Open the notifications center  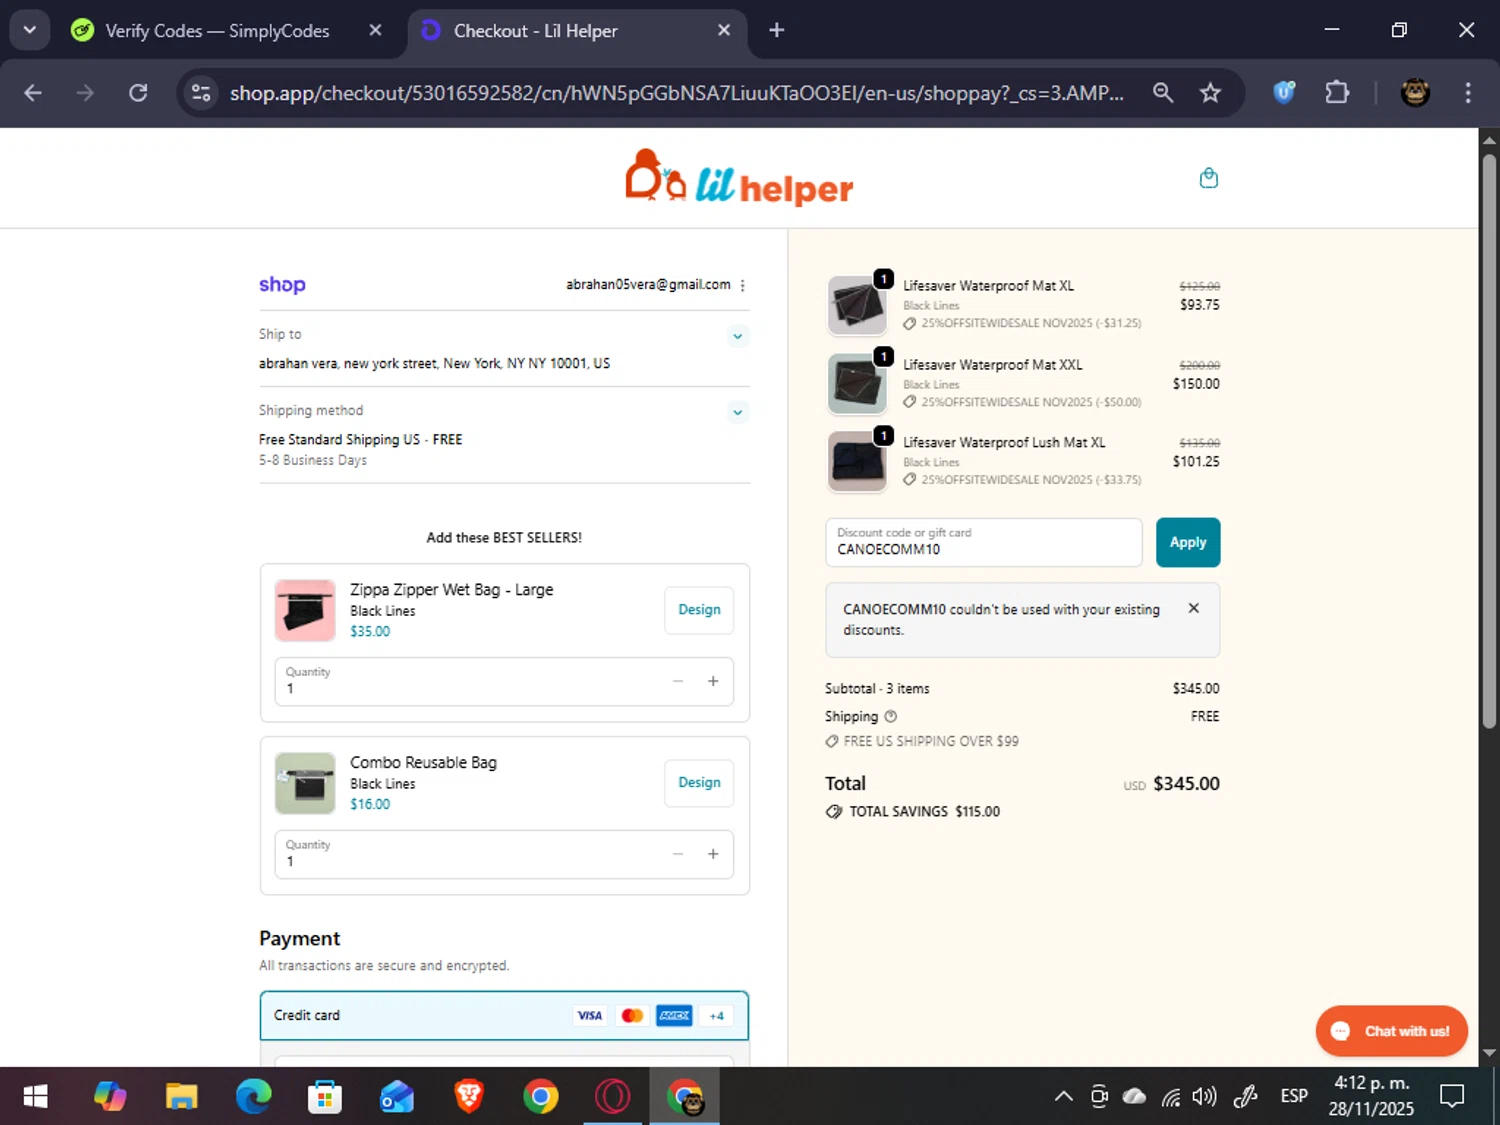coord(1451,1097)
